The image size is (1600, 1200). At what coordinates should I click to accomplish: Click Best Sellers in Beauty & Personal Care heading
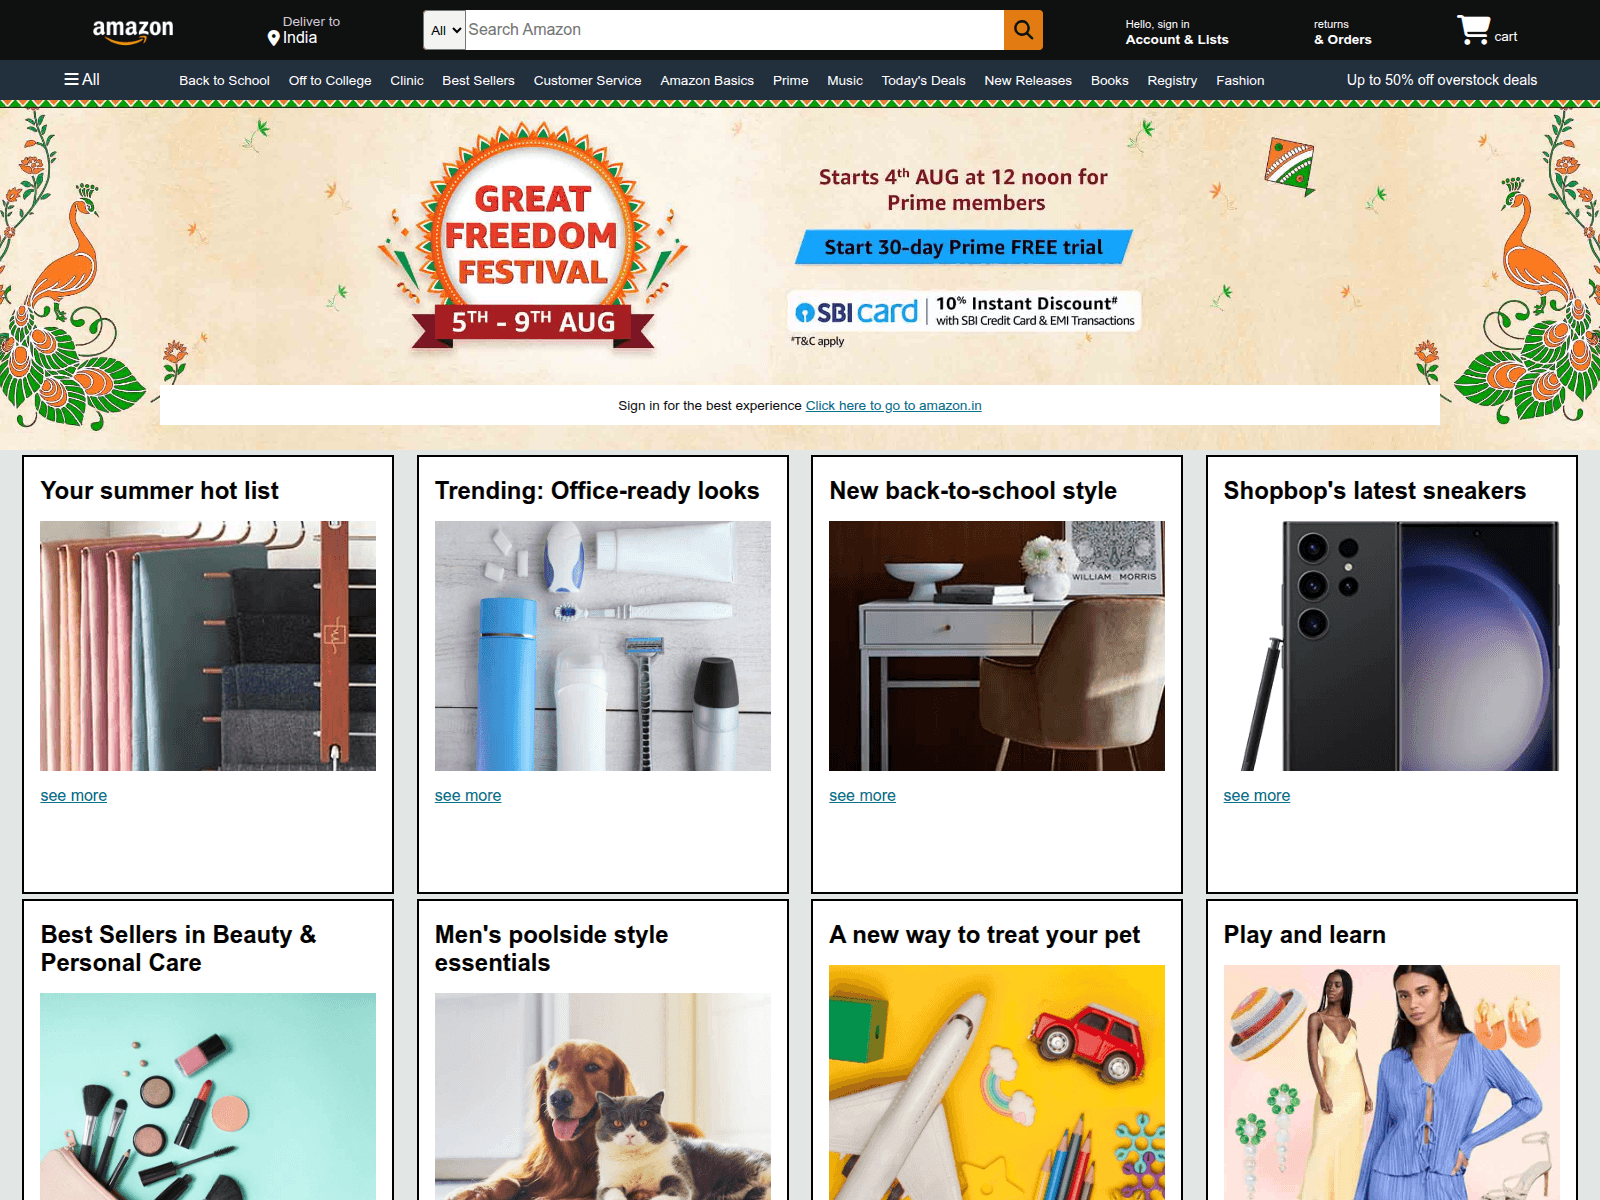click(x=178, y=949)
